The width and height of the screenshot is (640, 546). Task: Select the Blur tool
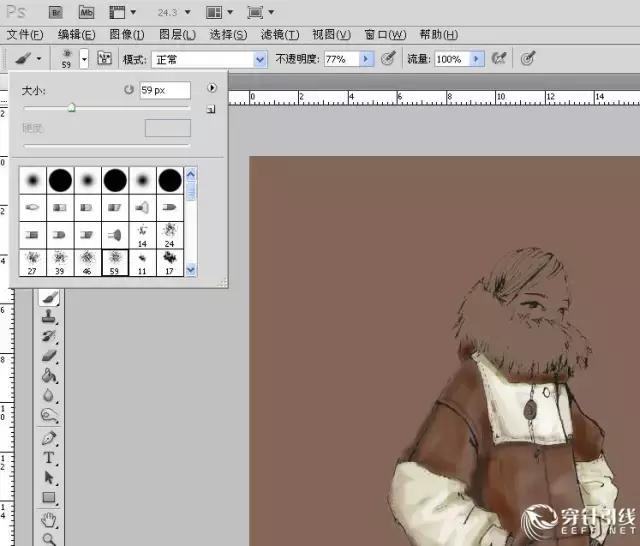[49, 395]
